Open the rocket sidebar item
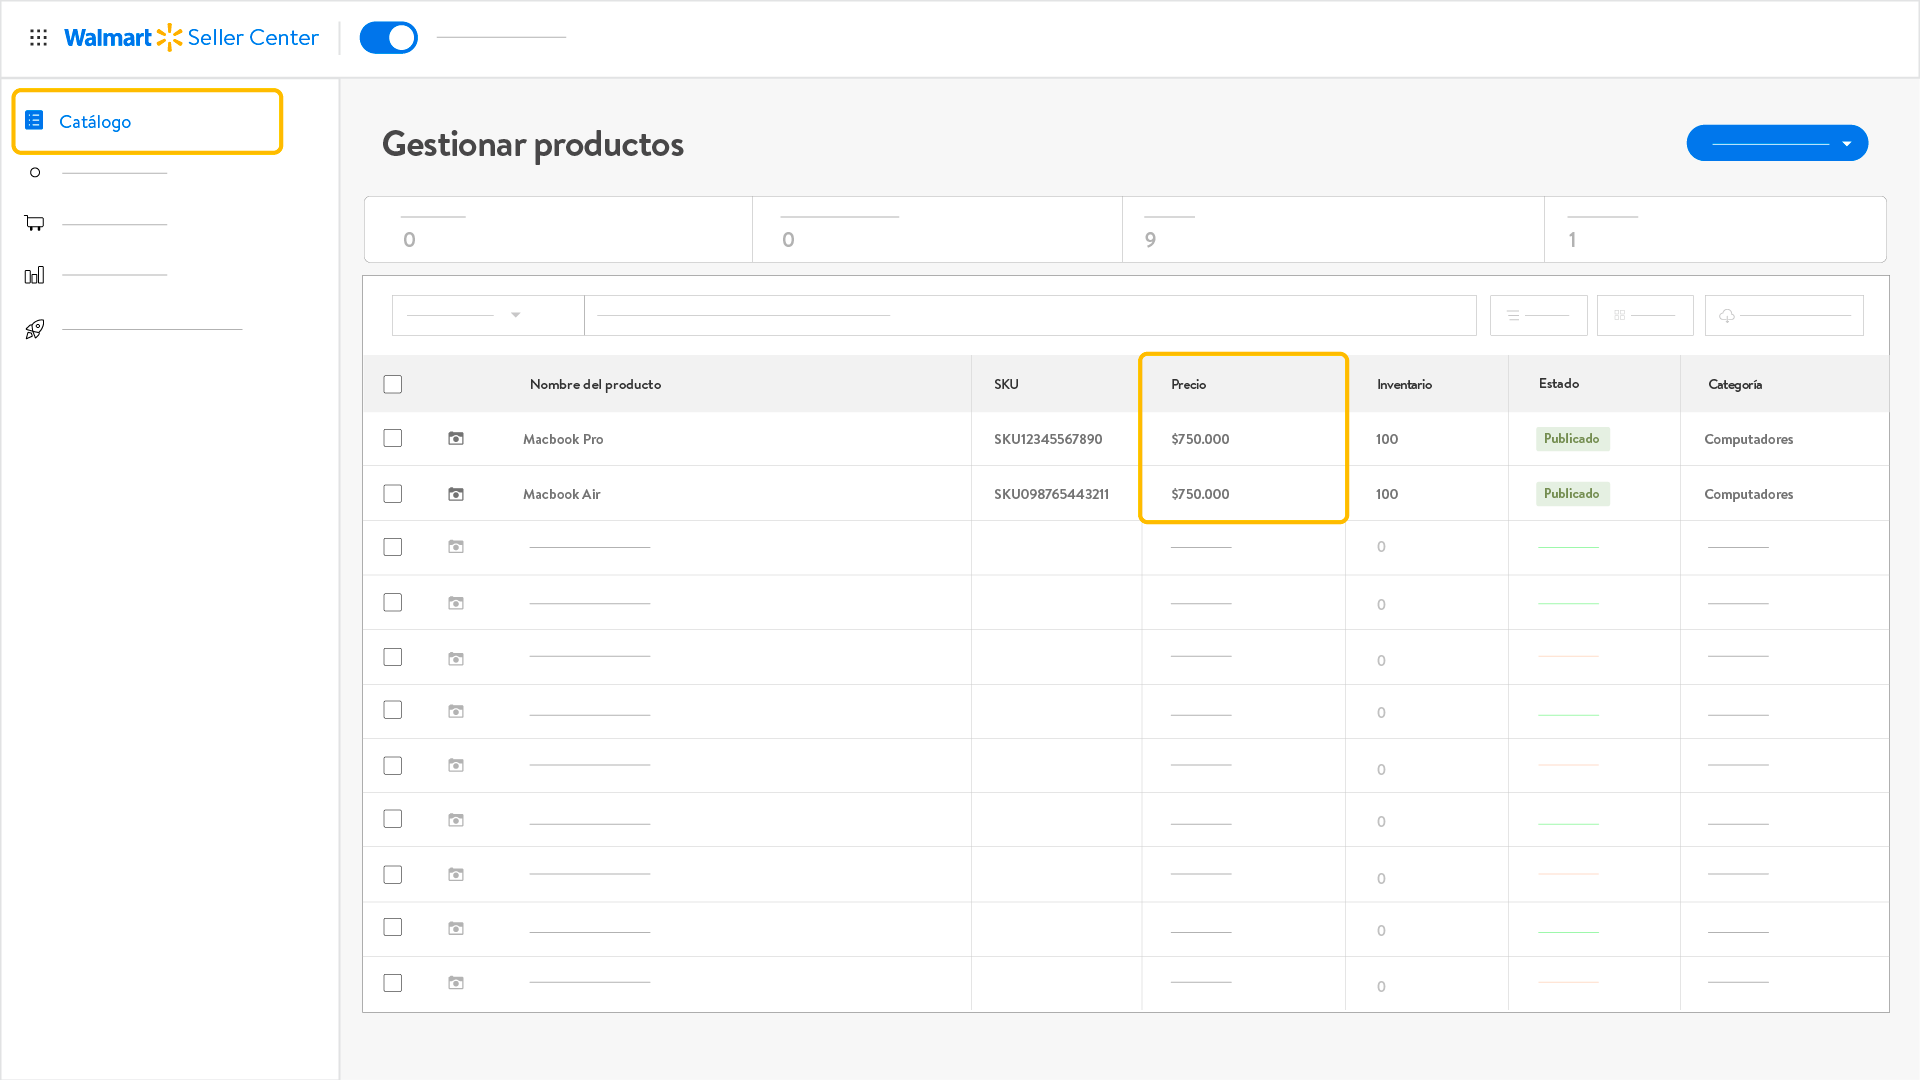The width and height of the screenshot is (1920, 1080). click(35, 329)
